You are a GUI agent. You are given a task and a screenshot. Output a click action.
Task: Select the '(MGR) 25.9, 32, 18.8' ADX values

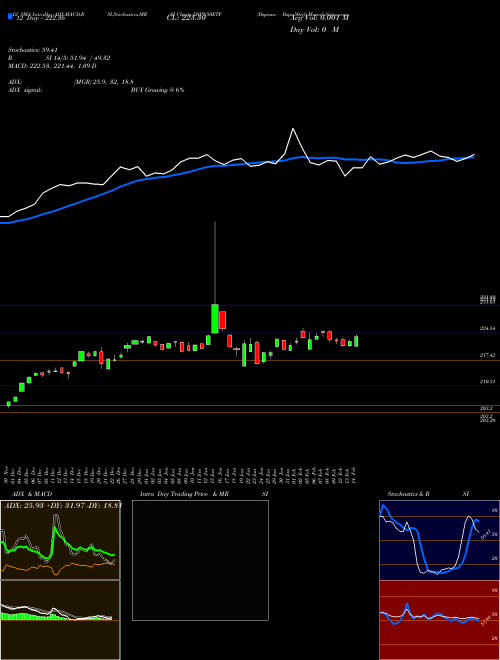tap(104, 82)
